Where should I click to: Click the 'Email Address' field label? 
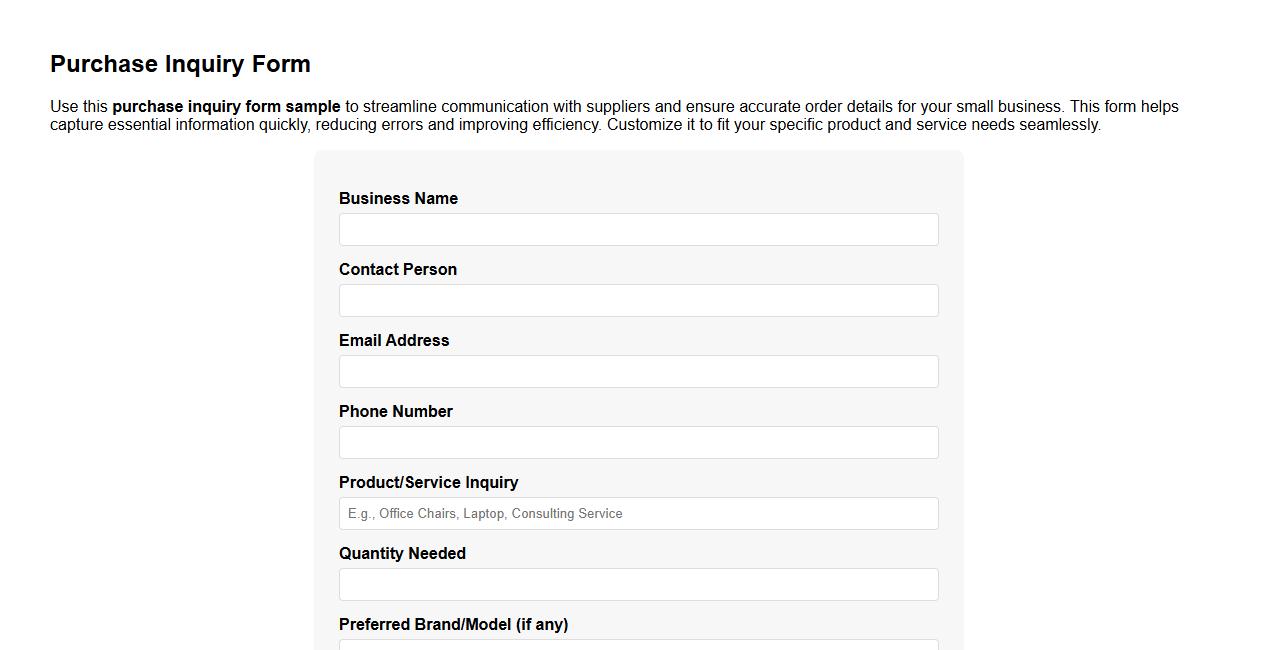pyautogui.click(x=394, y=340)
